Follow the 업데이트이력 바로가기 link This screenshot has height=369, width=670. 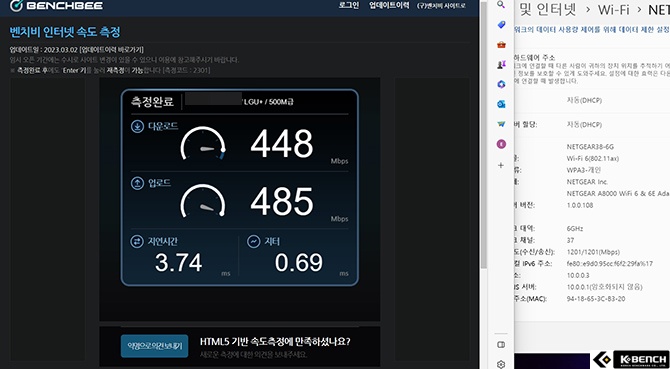click(112, 50)
